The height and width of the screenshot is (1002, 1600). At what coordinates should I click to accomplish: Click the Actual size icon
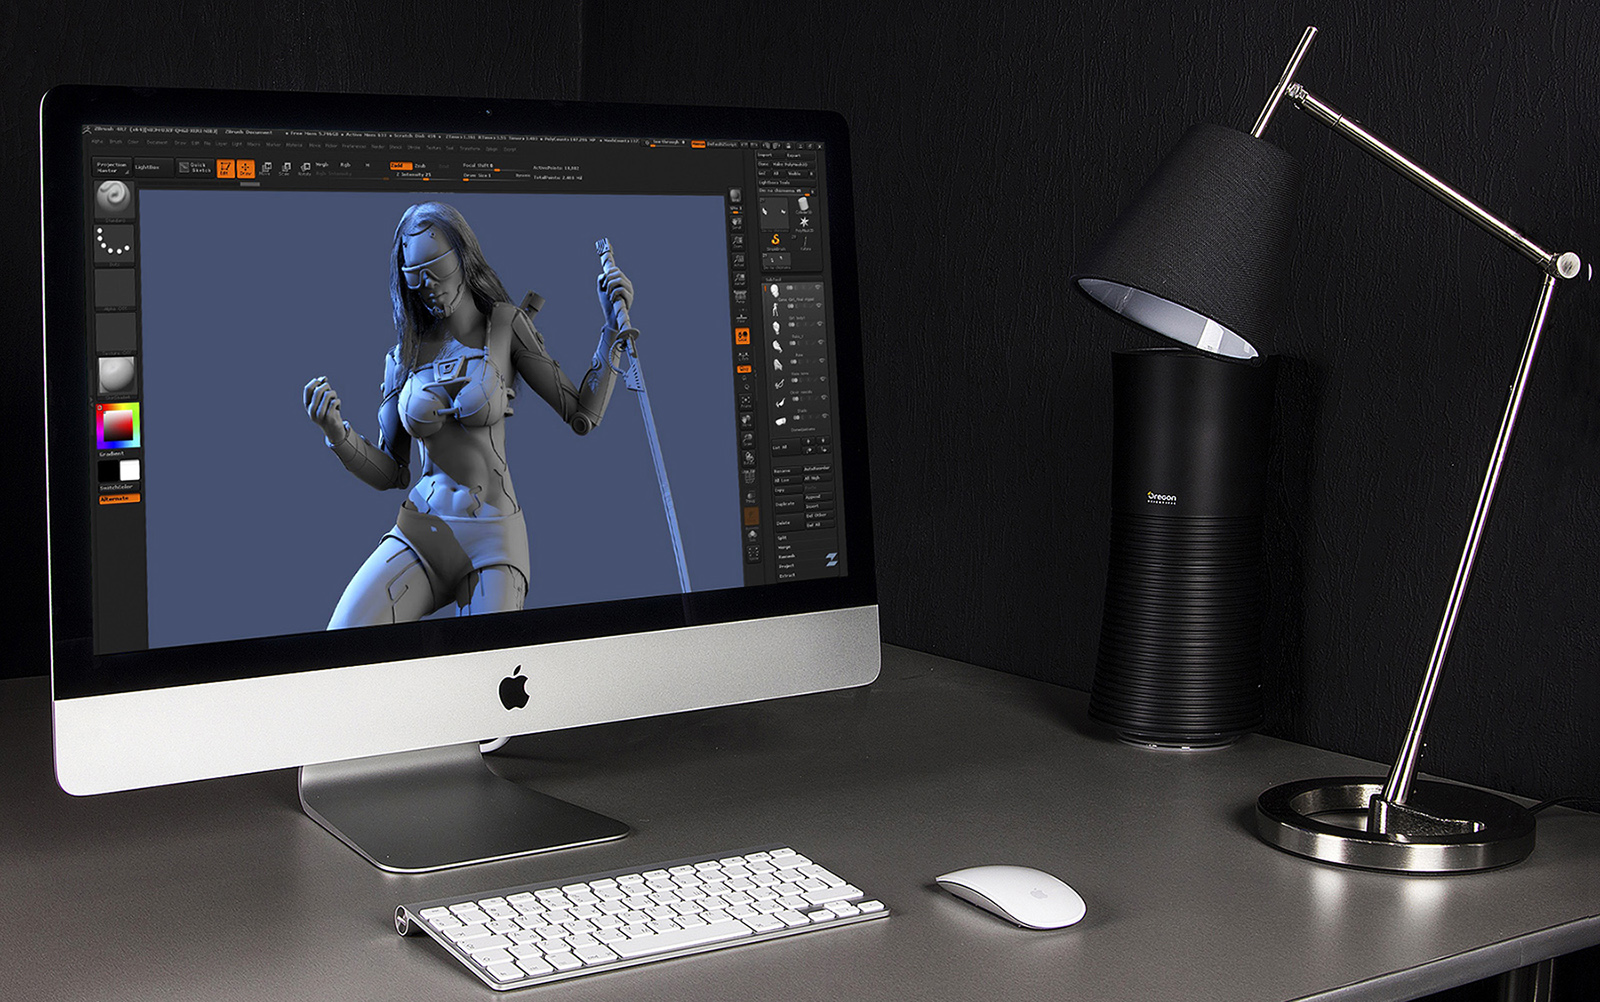pos(739,261)
